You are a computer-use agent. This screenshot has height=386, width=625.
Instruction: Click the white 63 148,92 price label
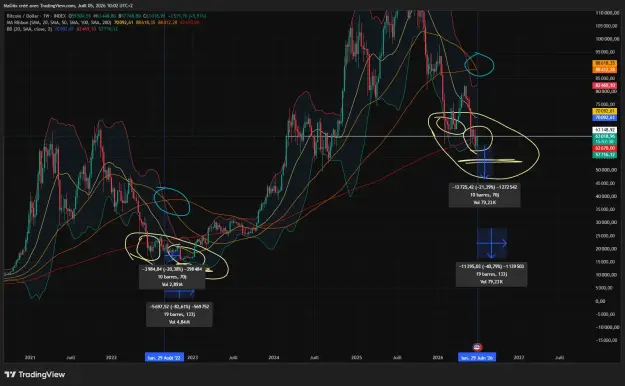click(605, 130)
